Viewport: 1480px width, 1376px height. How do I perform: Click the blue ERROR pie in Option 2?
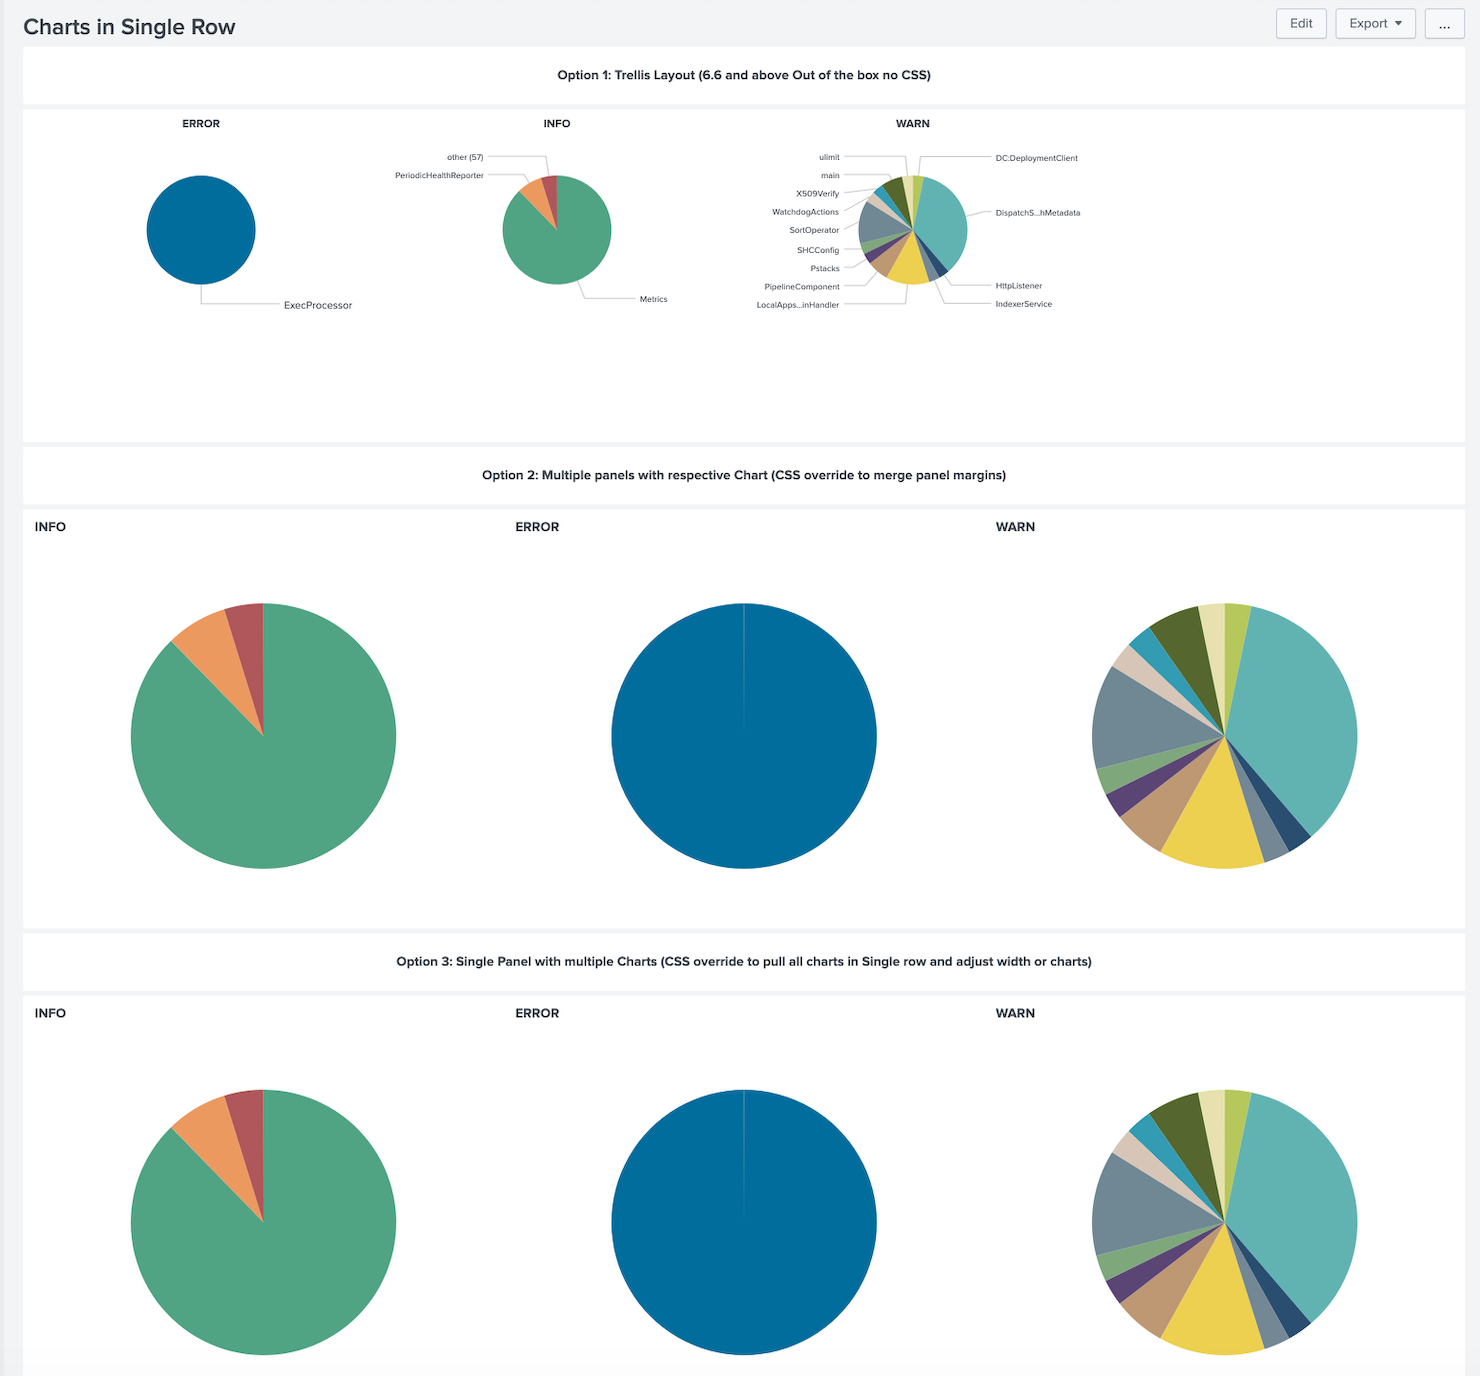(x=744, y=735)
